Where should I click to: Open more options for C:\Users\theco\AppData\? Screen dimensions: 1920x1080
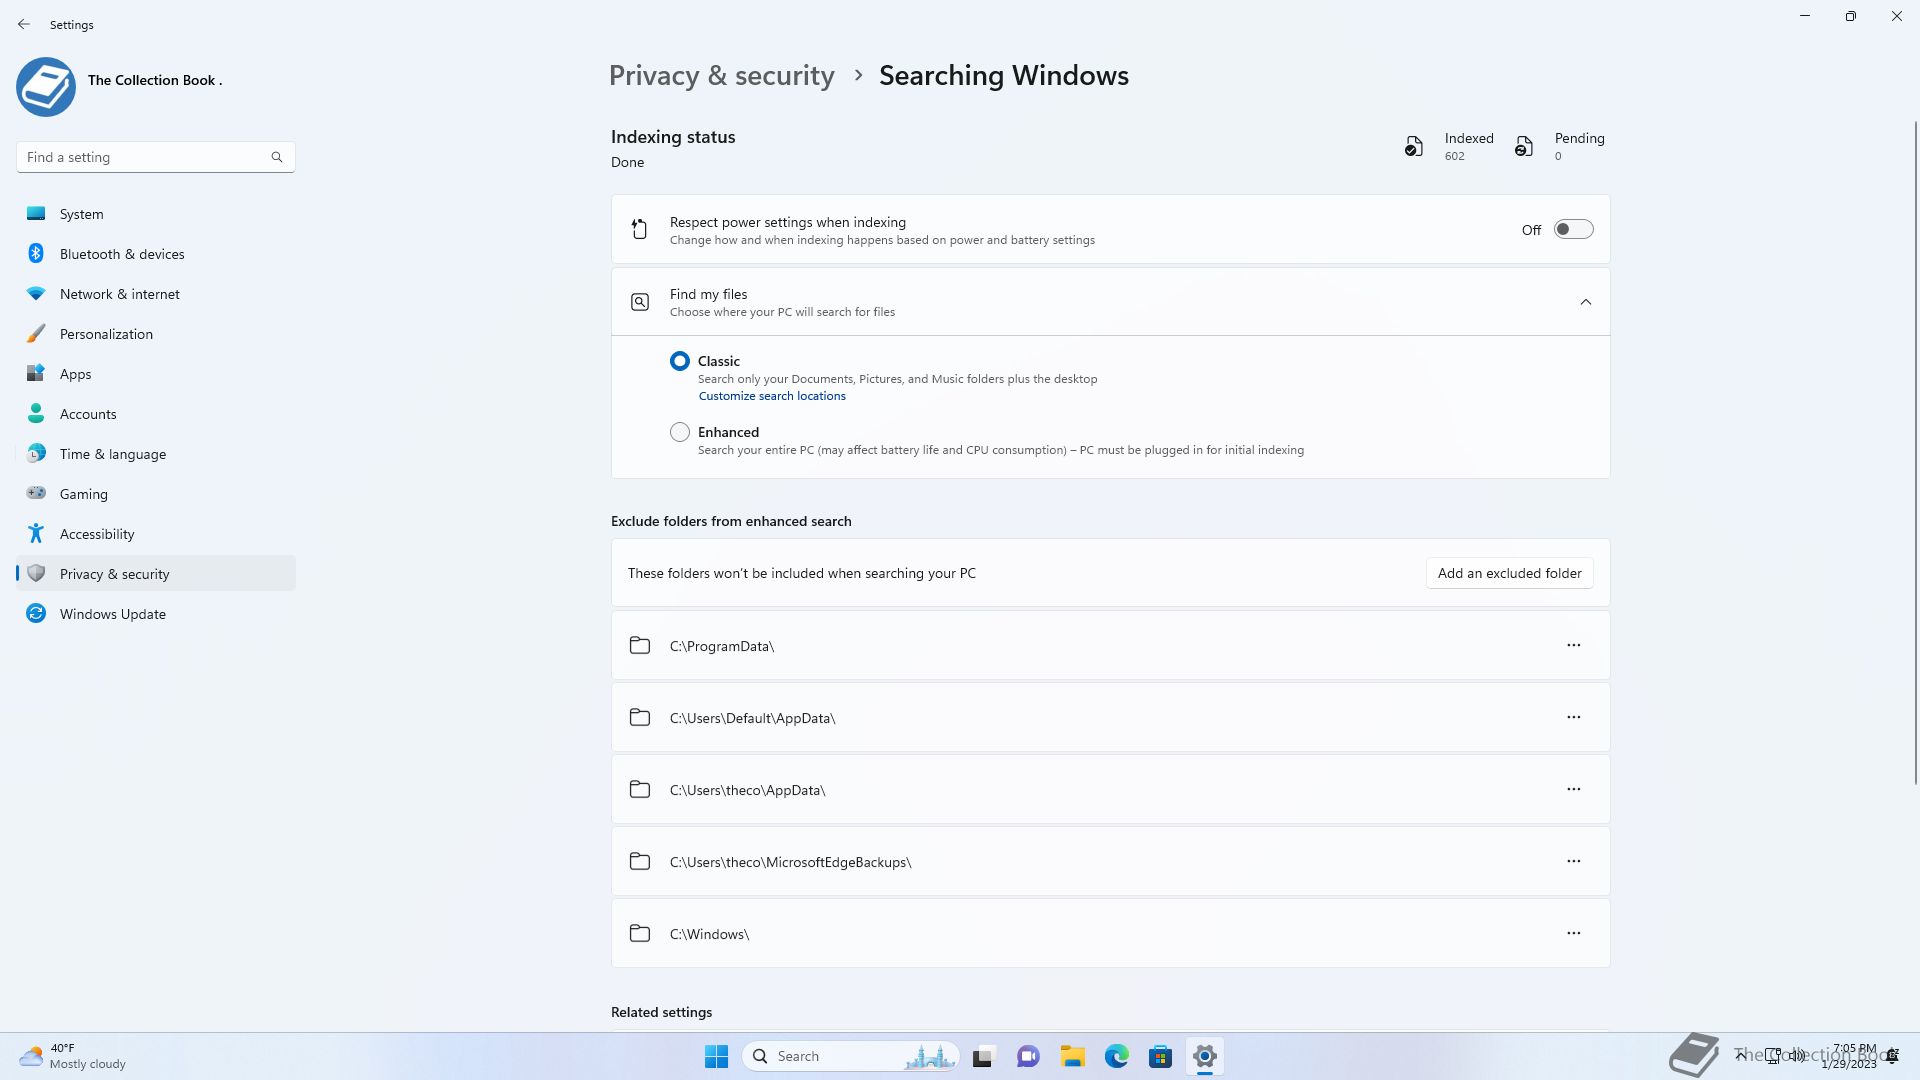coord(1574,790)
